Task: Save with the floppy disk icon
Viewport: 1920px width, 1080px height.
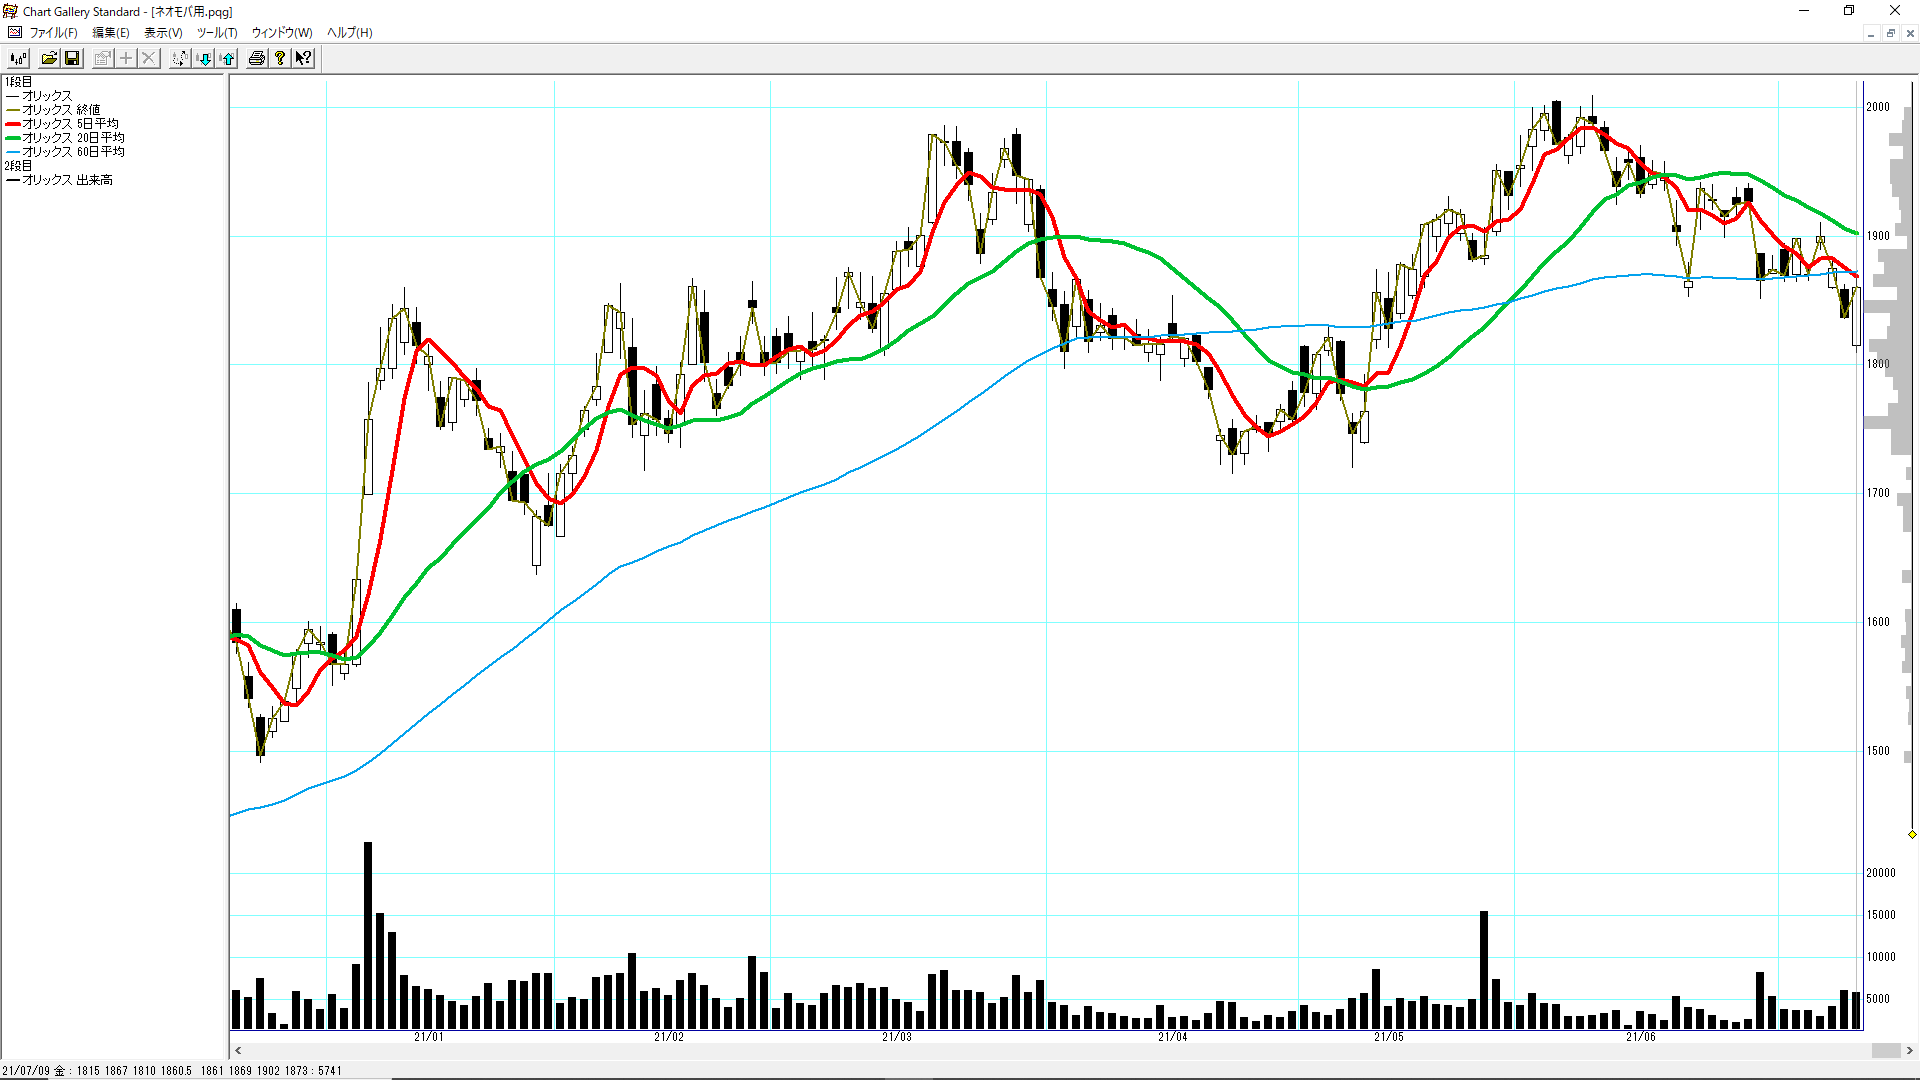Action: coord(72,58)
